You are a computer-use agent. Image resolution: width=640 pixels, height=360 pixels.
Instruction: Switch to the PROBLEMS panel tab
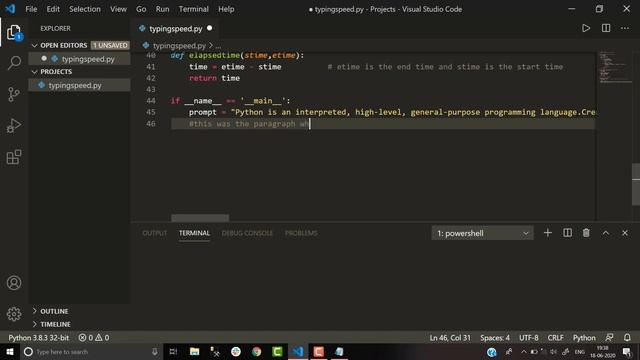(301, 233)
